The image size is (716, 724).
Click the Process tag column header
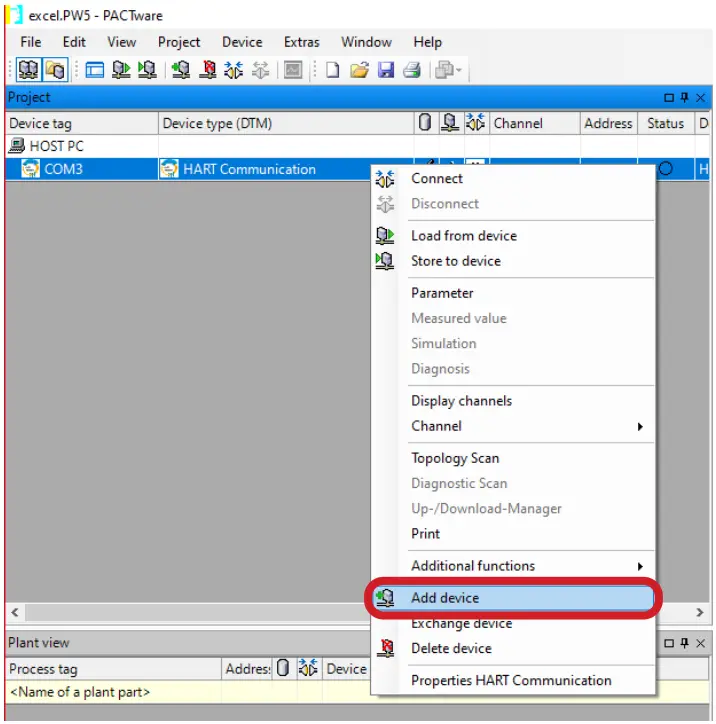[114, 669]
